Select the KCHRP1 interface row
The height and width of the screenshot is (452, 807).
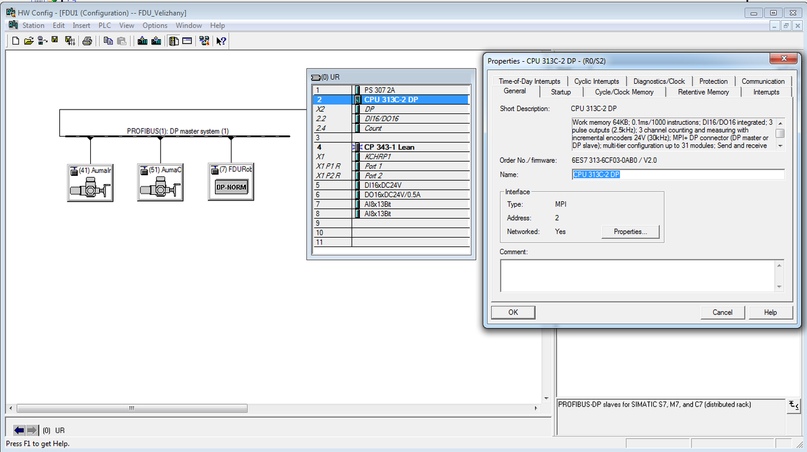[391, 157]
